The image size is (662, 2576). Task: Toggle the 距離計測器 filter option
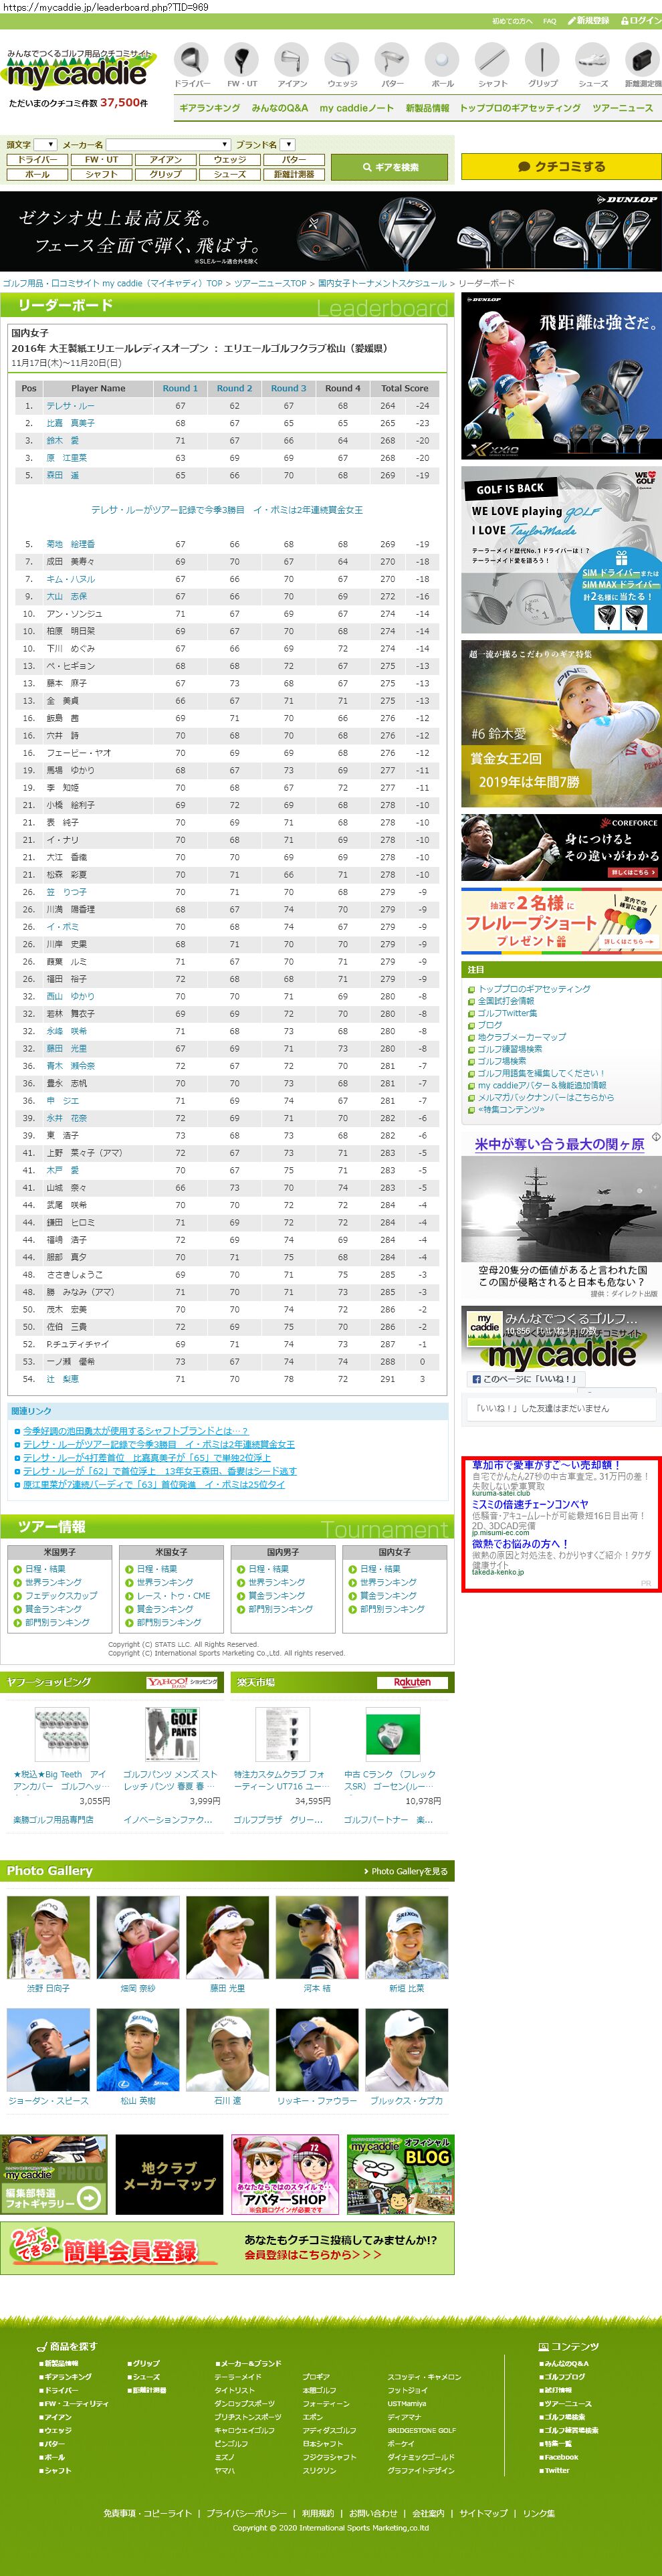point(293,174)
